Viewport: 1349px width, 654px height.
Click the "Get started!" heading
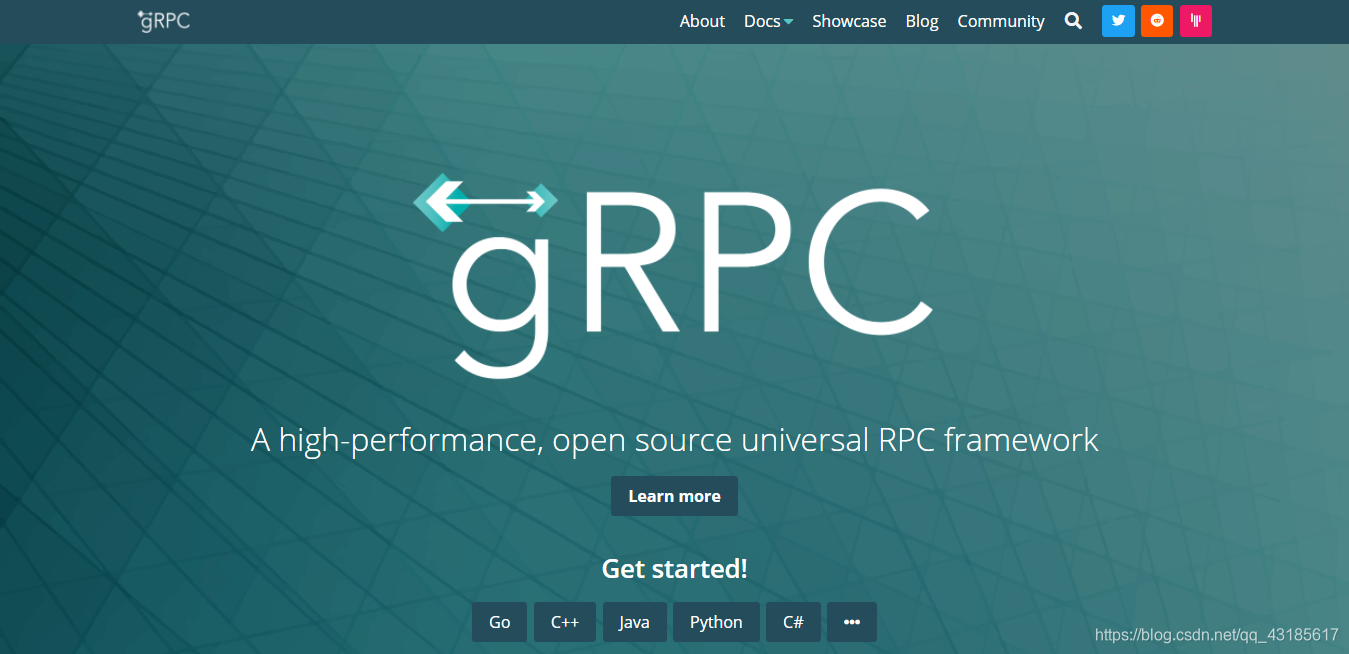[x=674, y=569]
